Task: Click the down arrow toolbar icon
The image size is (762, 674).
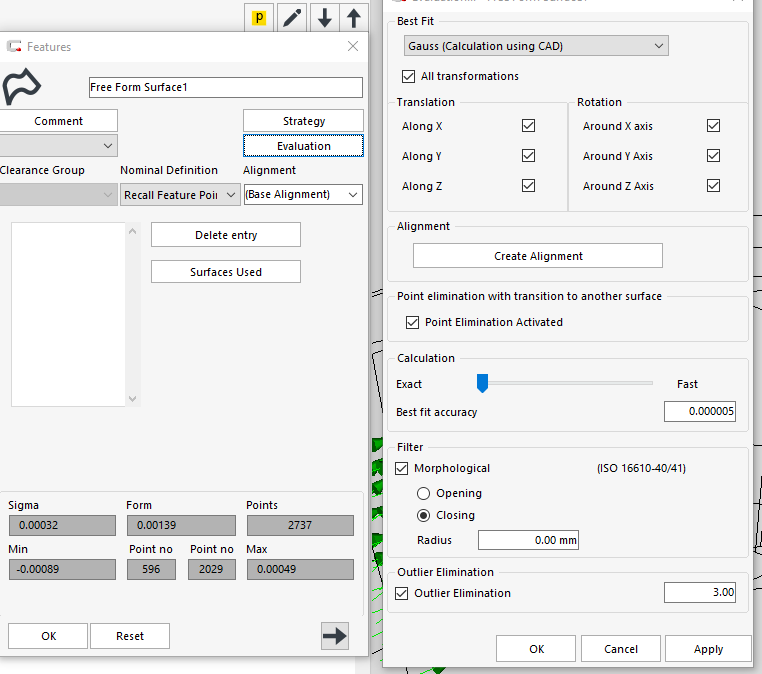Action: click(x=324, y=18)
